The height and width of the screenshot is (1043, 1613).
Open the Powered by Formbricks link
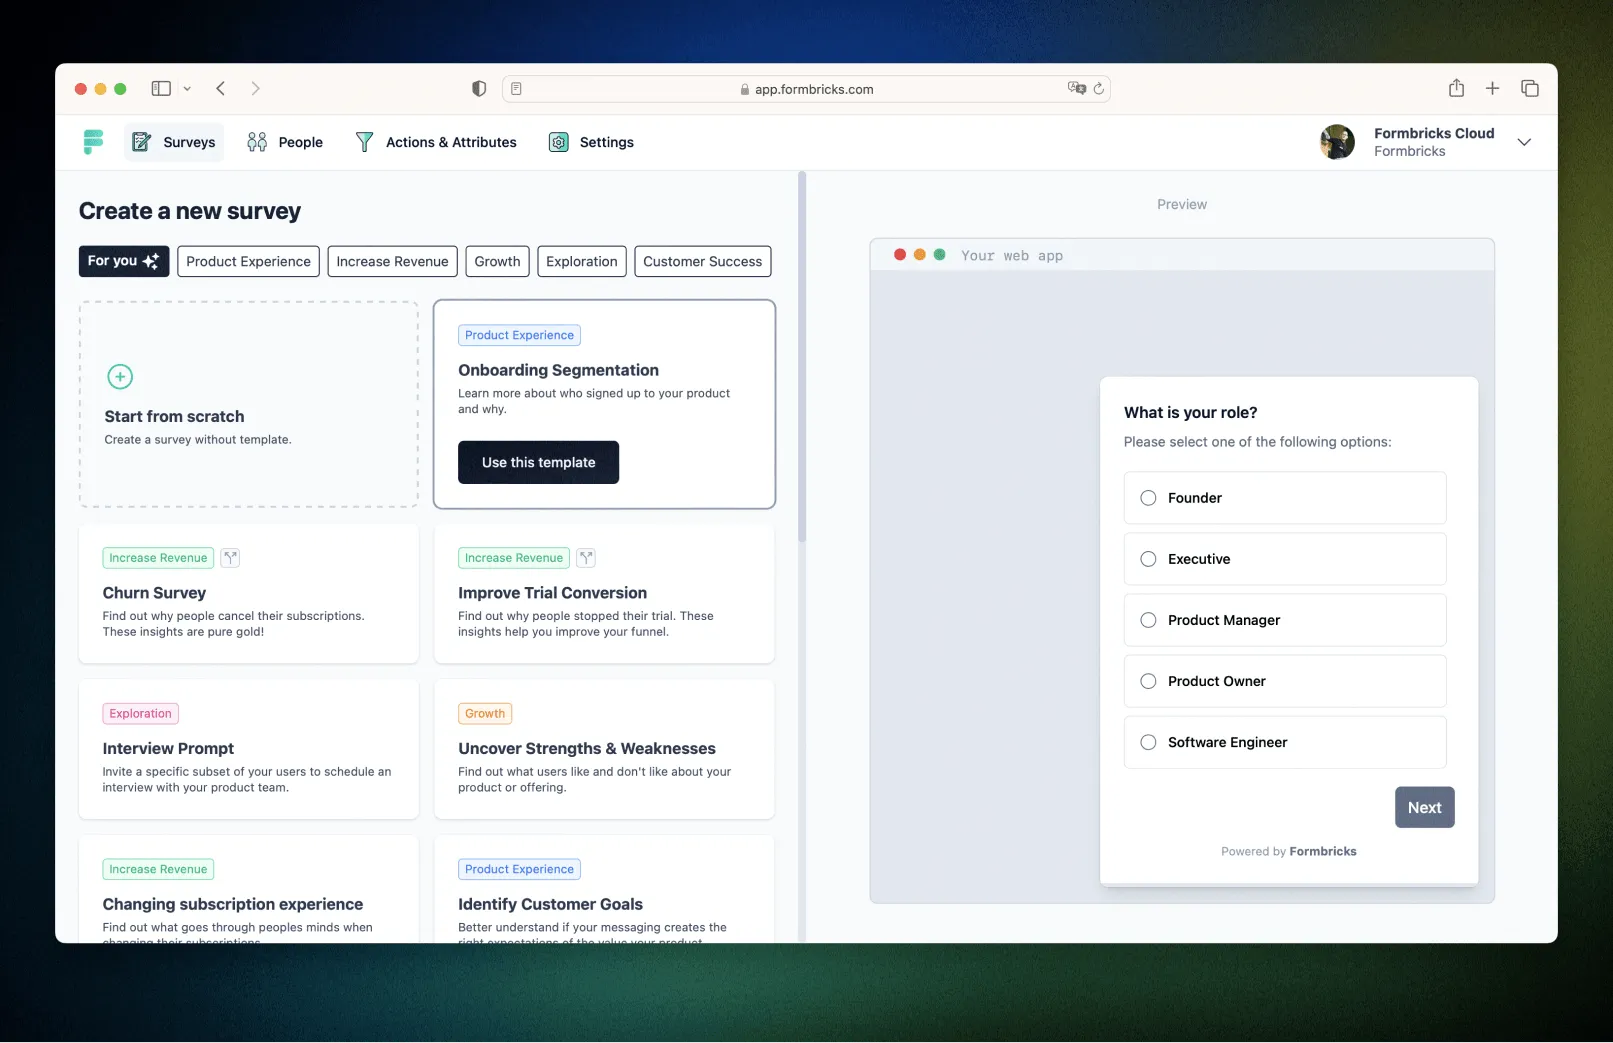1288,852
